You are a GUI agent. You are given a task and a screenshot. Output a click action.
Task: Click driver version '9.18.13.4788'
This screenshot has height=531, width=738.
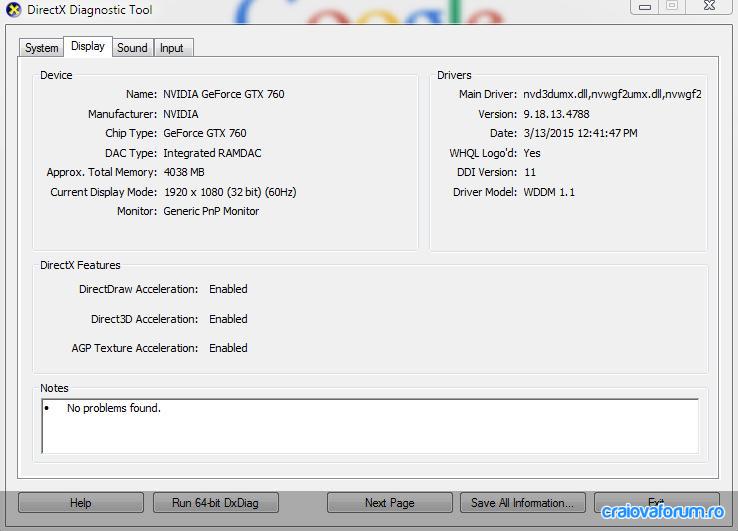(556, 114)
